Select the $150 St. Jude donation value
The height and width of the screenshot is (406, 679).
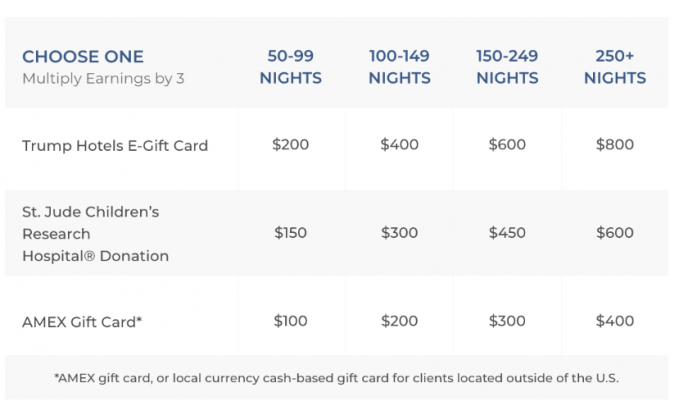(x=290, y=233)
